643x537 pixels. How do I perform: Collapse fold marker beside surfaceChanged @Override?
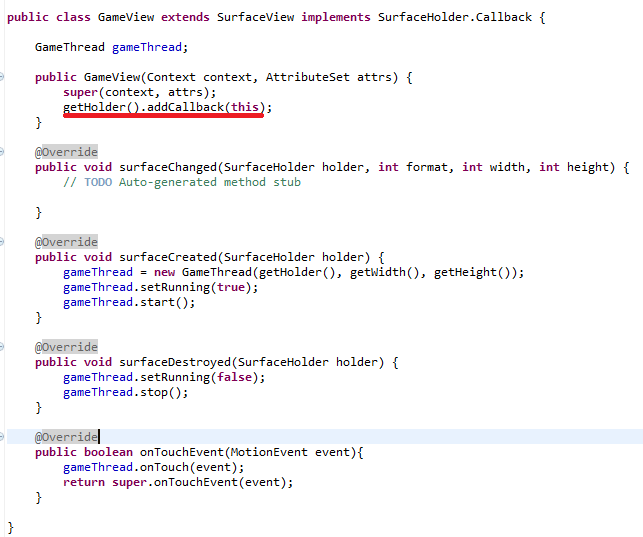tap(2, 152)
